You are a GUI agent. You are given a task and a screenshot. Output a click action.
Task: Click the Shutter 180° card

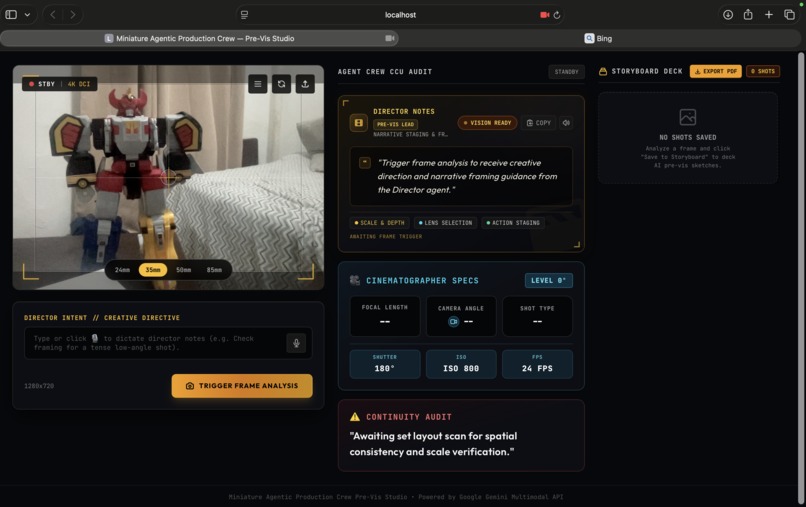(384, 364)
